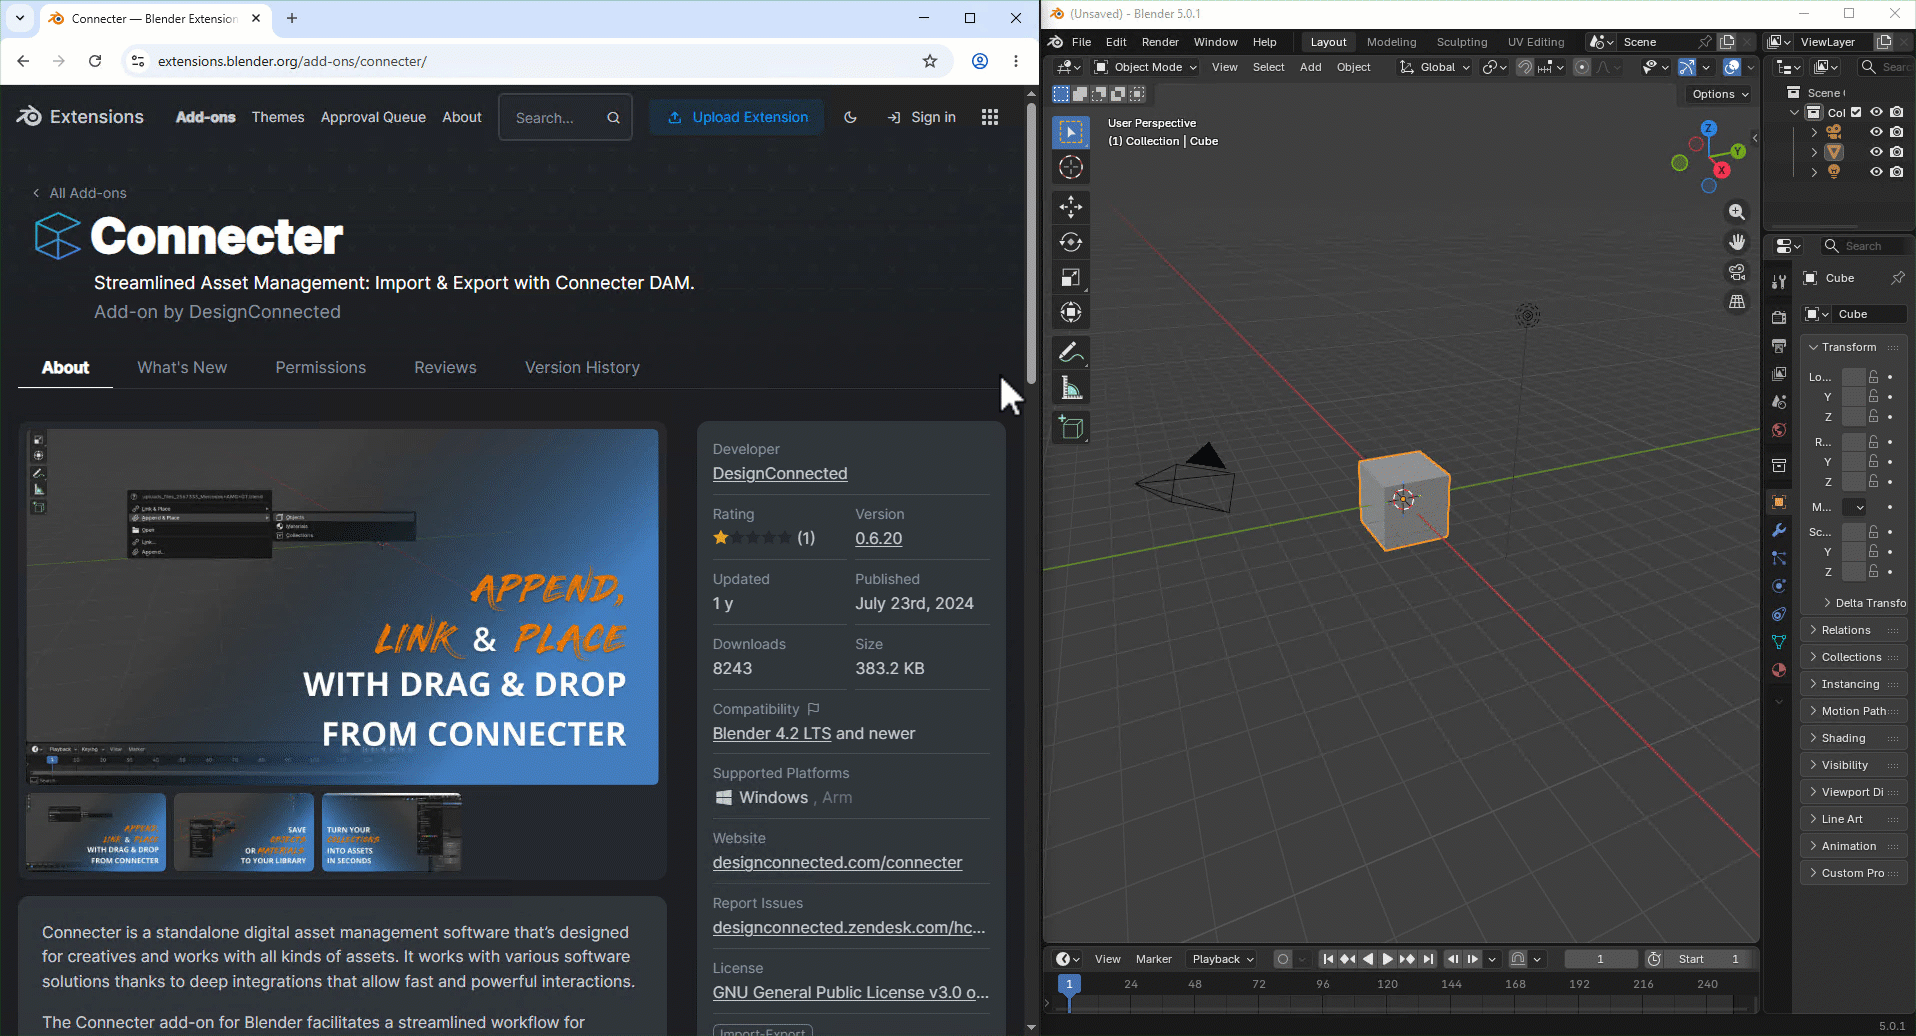This screenshot has height=1036, width=1916.
Task: Select the Annotate tool in Blender
Action: [1071, 352]
